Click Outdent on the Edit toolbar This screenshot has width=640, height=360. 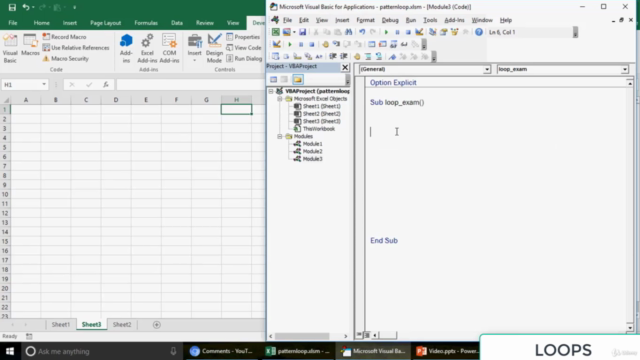tap(344, 56)
